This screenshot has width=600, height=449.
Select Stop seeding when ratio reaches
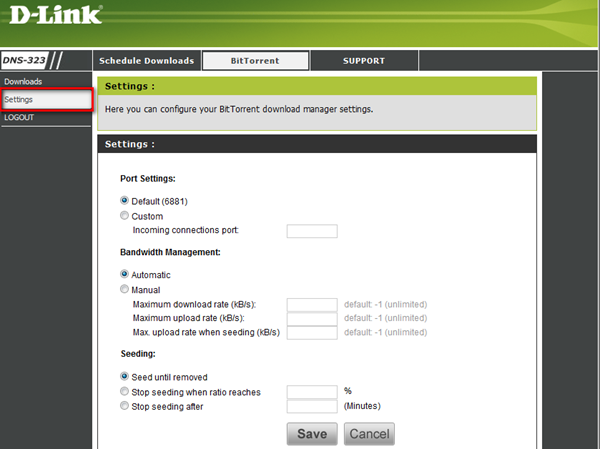pyautogui.click(x=124, y=391)
